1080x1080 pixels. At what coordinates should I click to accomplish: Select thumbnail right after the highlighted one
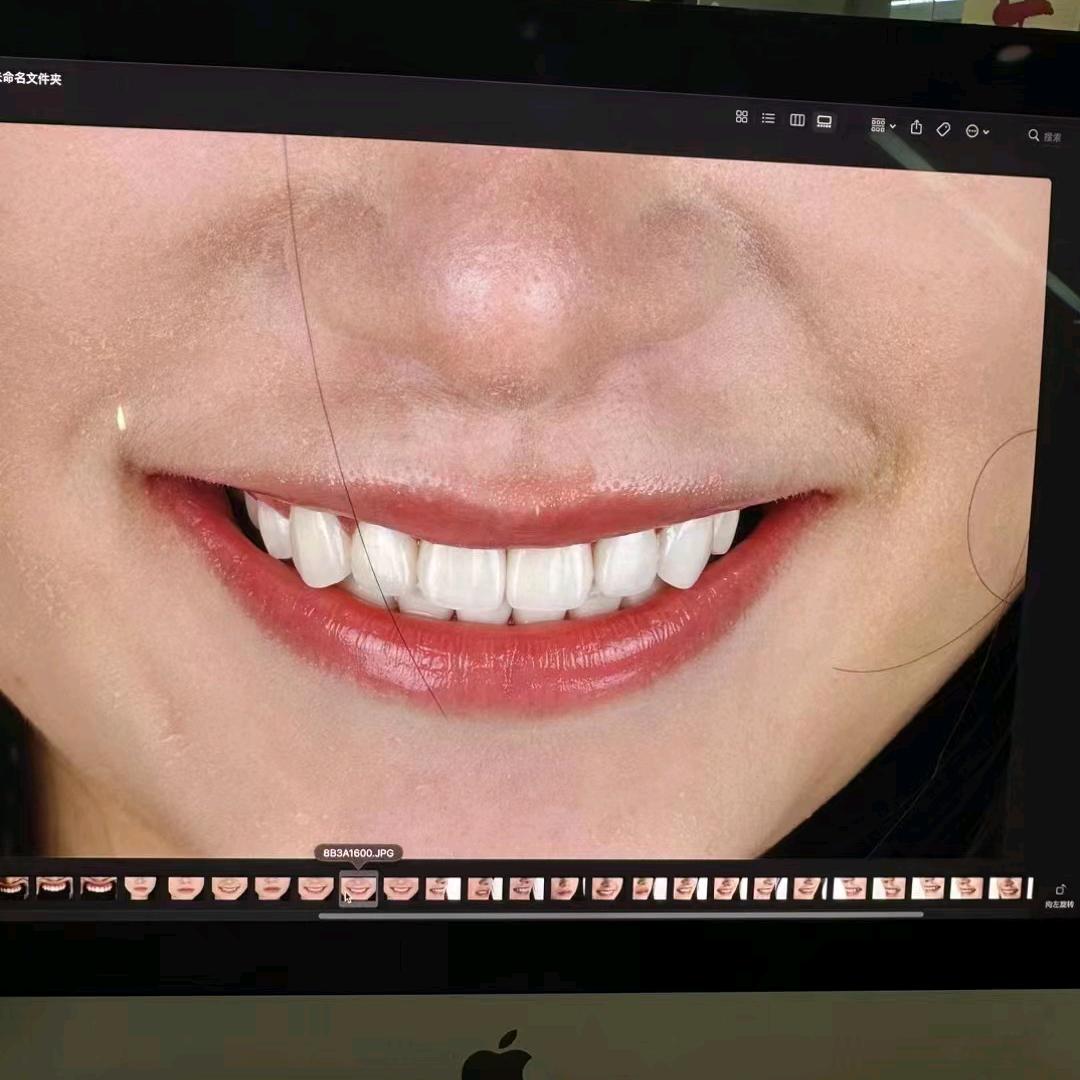[x=401, y=888]
